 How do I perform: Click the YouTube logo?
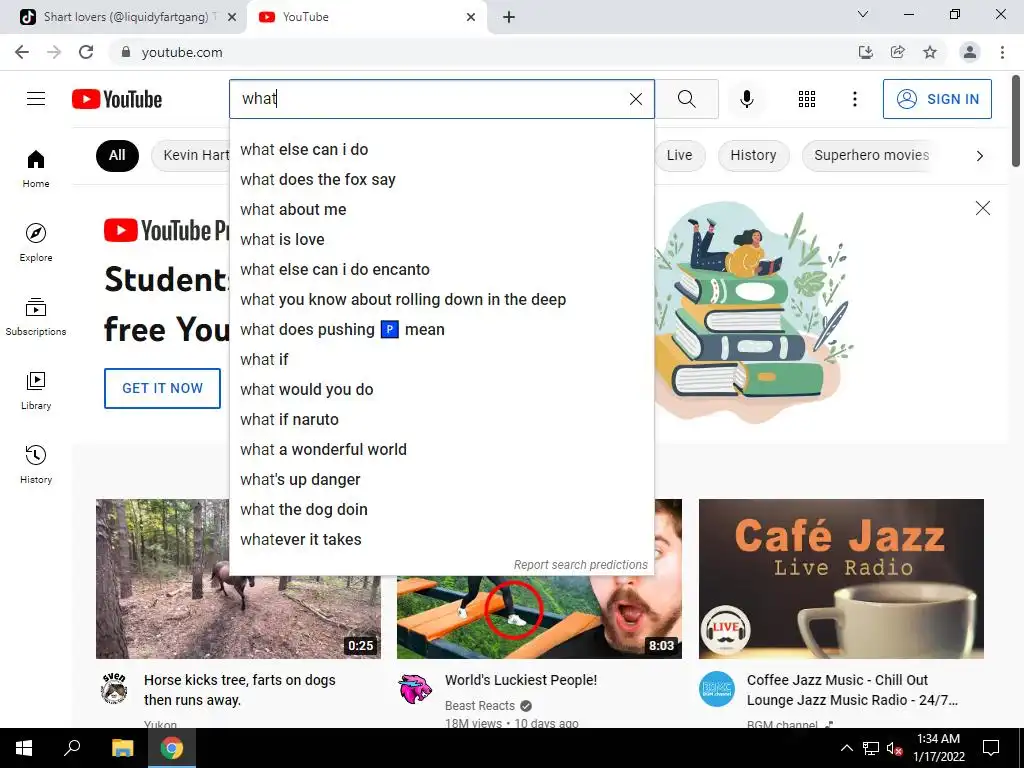(x=117, y=99)
